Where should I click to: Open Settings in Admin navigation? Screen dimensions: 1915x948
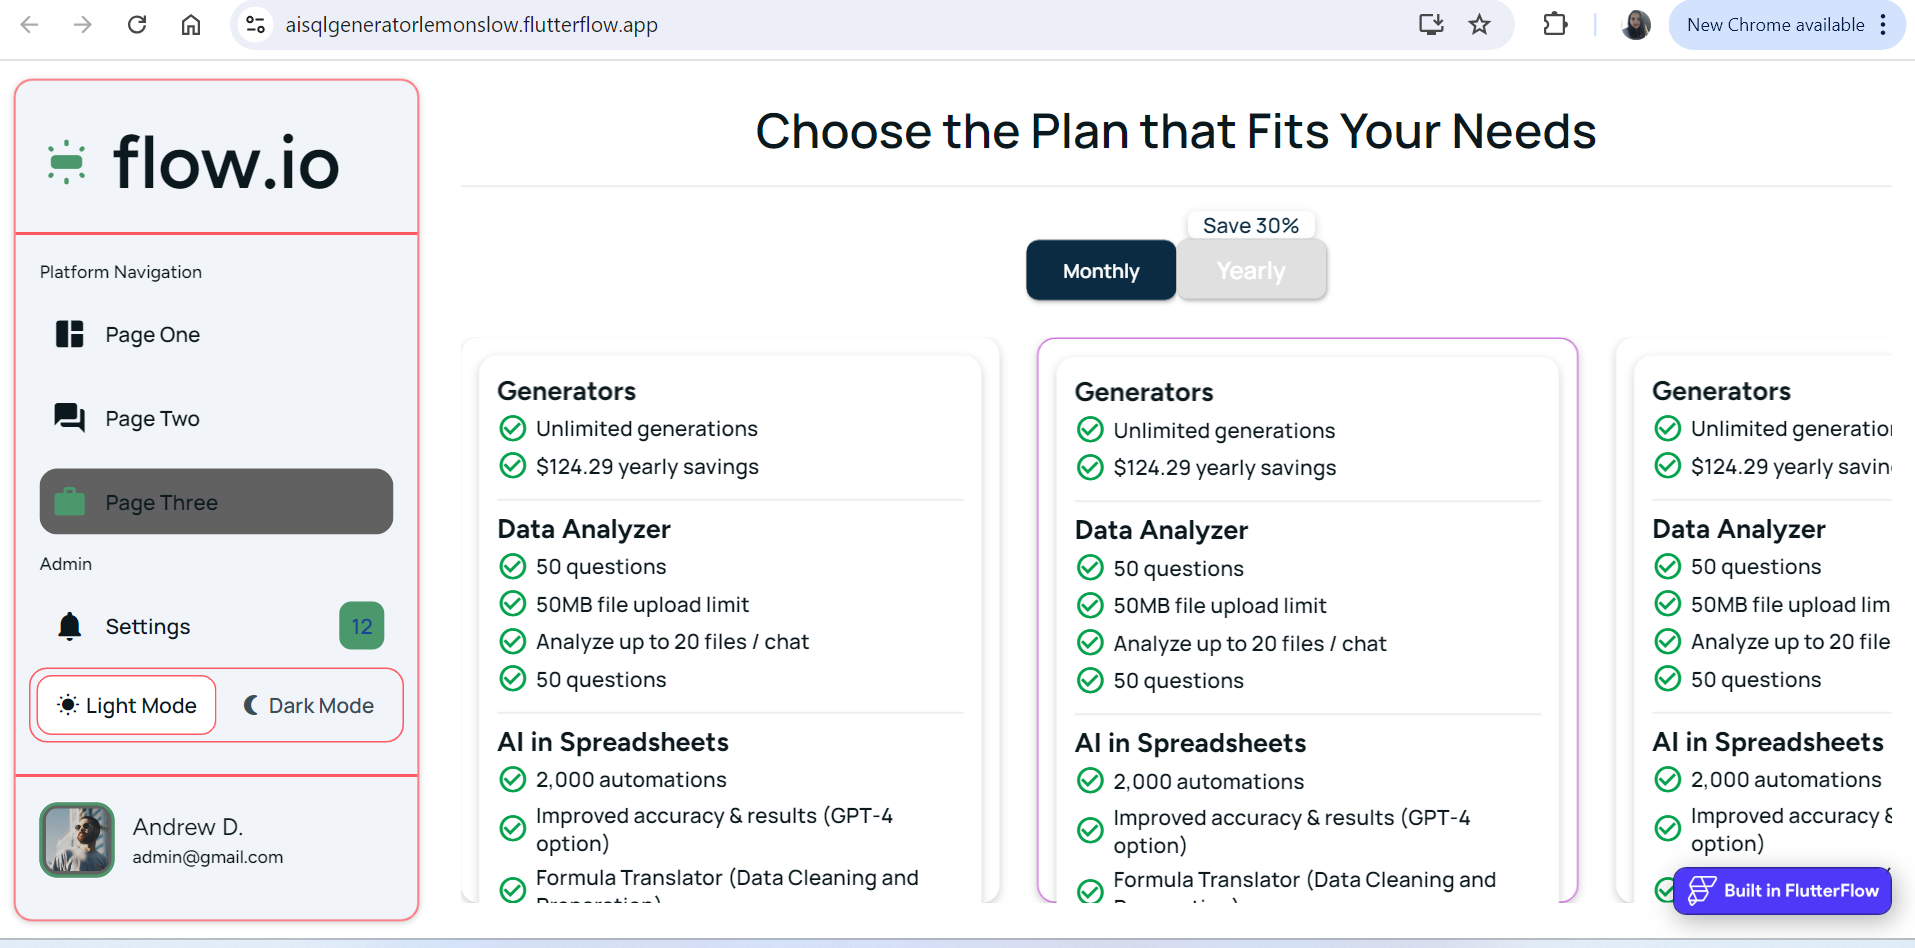(148, 627)
